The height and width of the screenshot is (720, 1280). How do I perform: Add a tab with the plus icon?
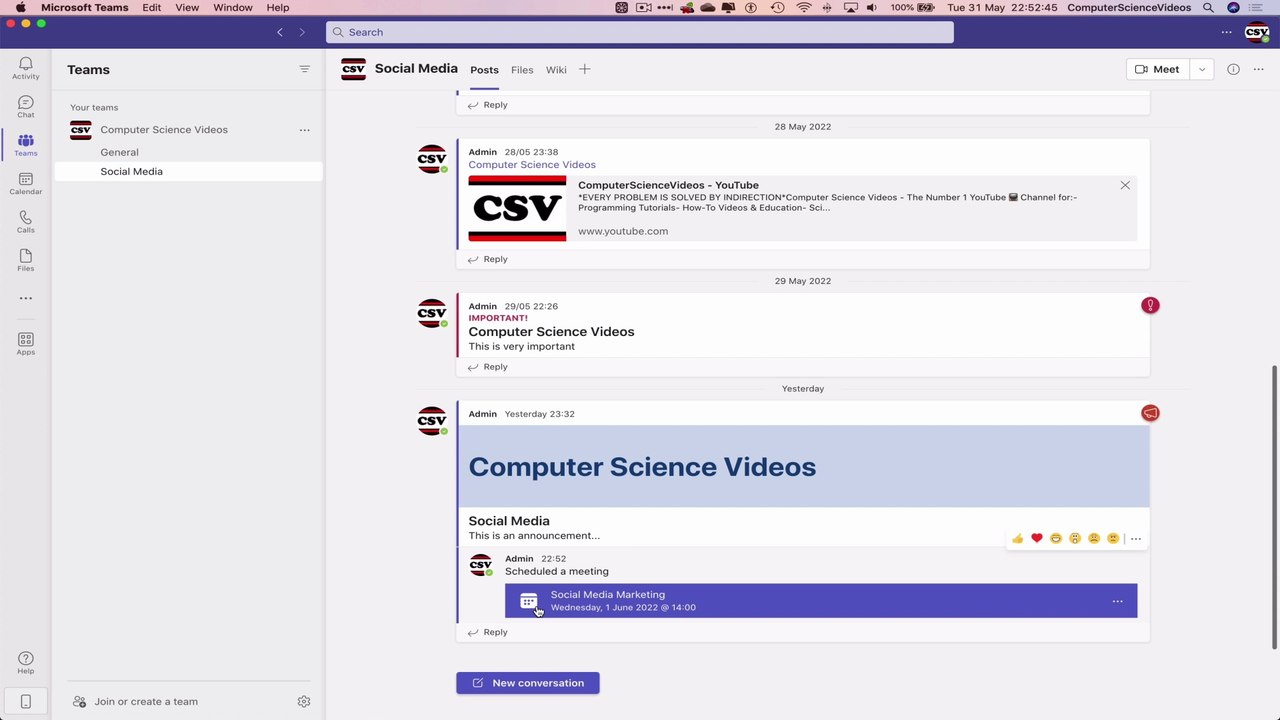(x=585, y=69)
